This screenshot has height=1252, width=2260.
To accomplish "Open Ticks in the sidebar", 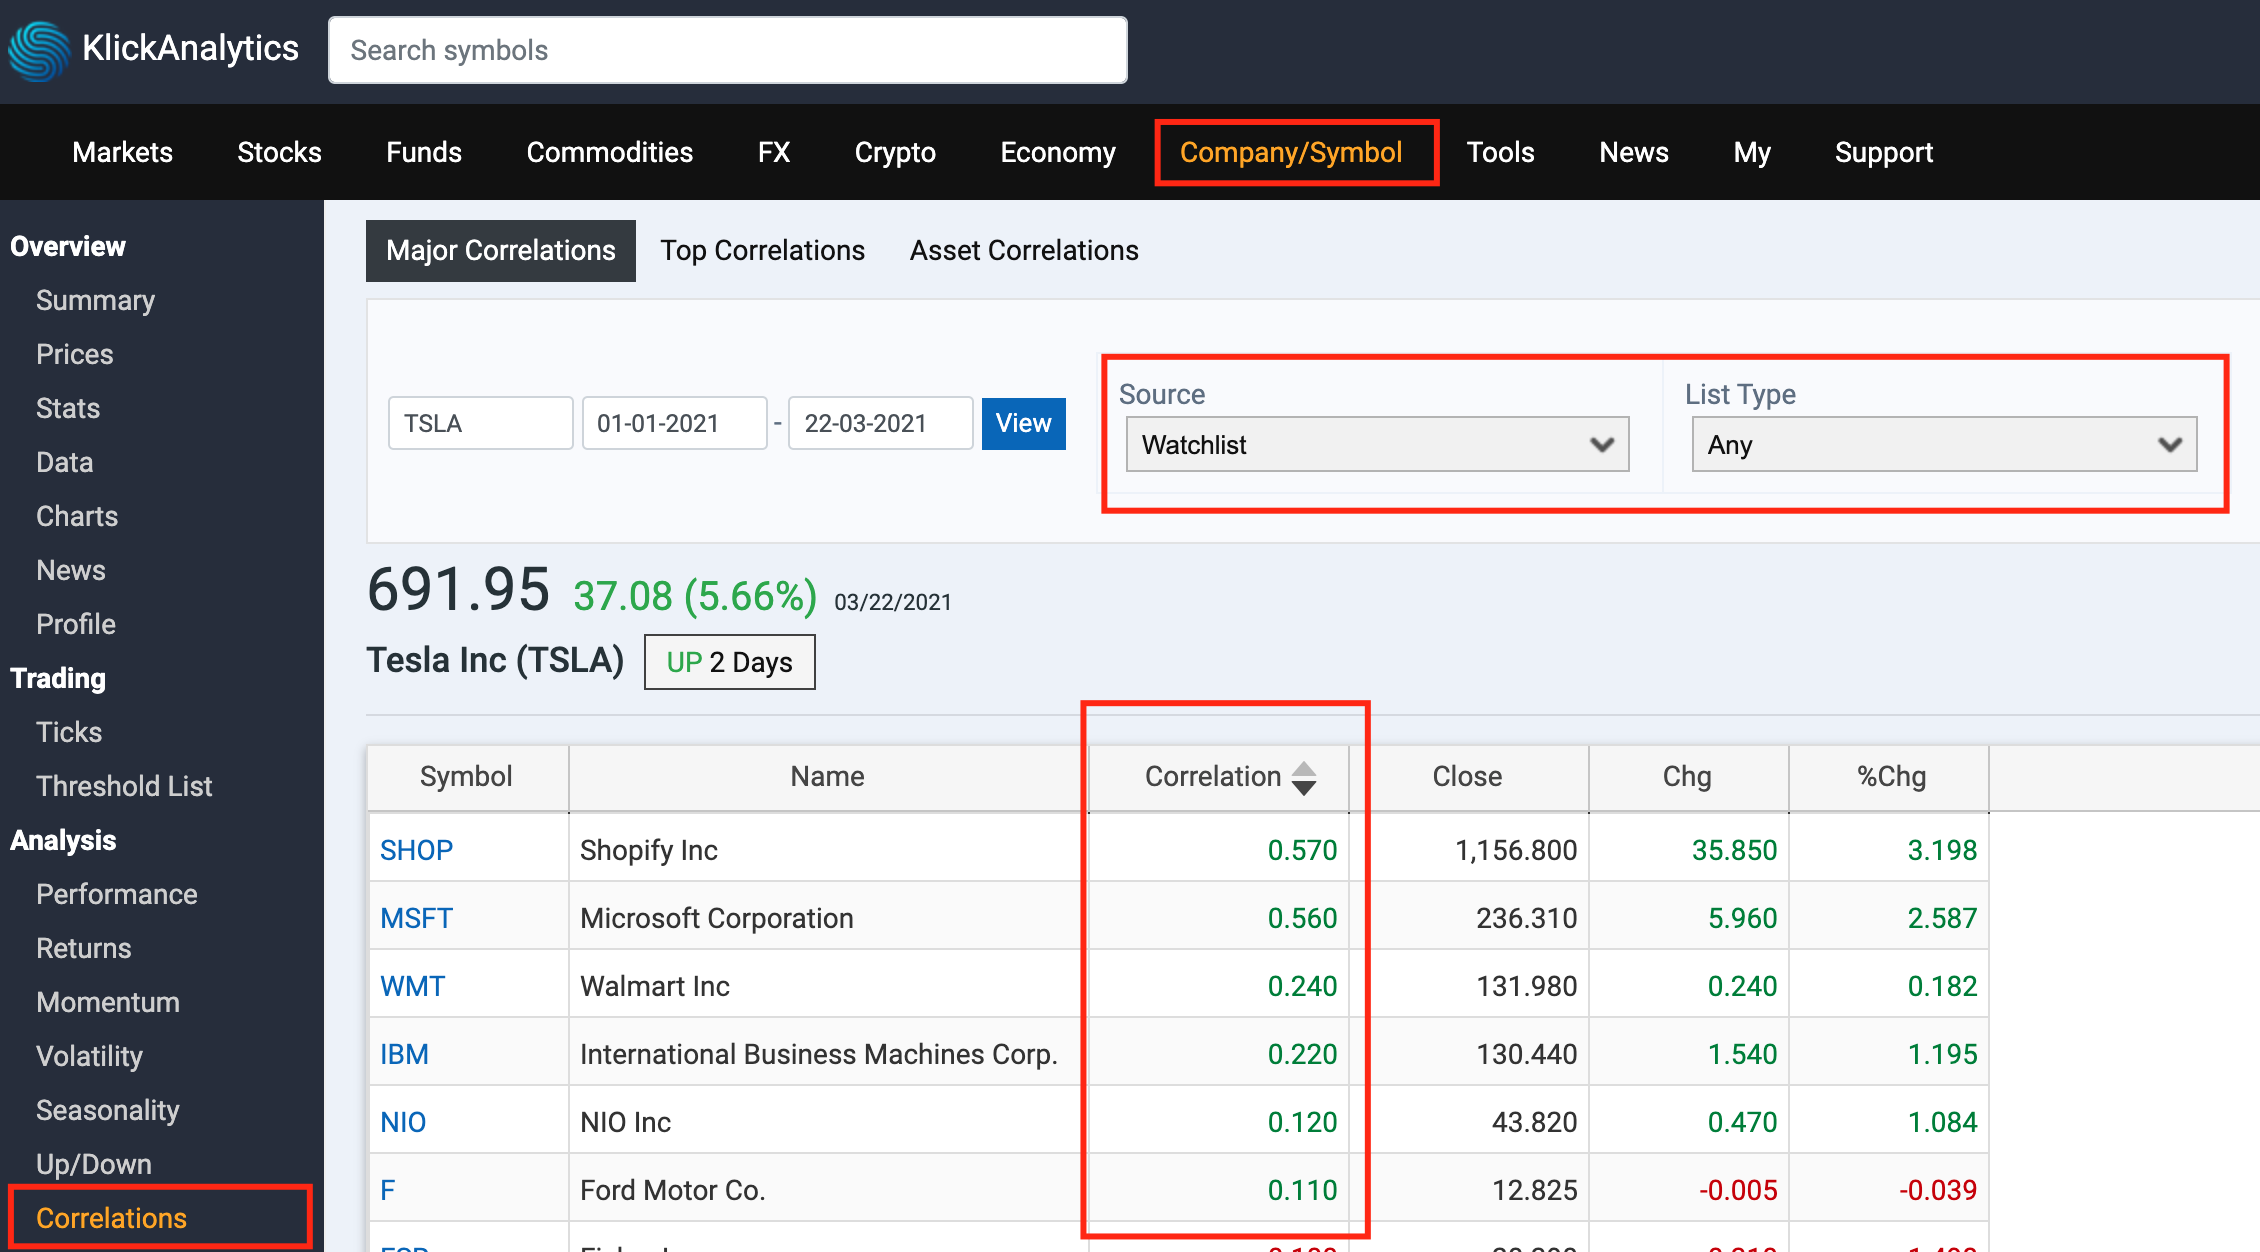I will click(69, 732).
